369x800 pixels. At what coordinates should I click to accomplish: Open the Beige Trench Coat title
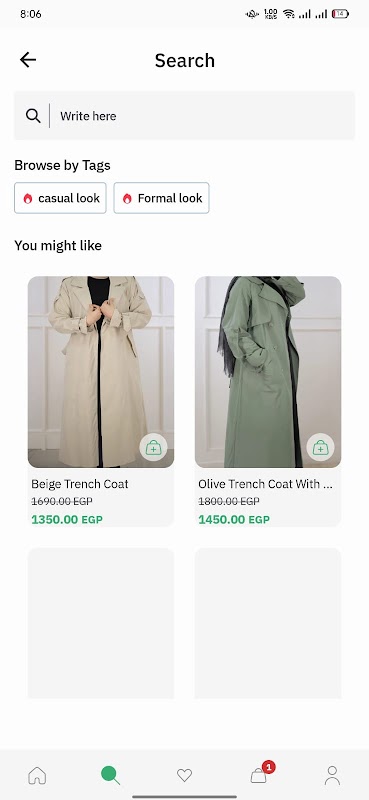pyautogui.click(x=80, y=484)
